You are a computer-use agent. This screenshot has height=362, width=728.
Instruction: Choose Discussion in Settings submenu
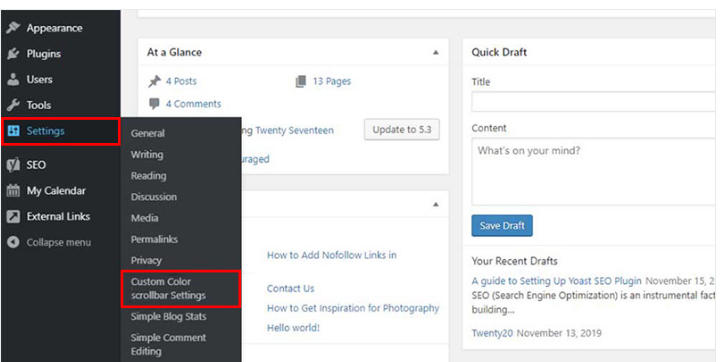pos(154,197)
